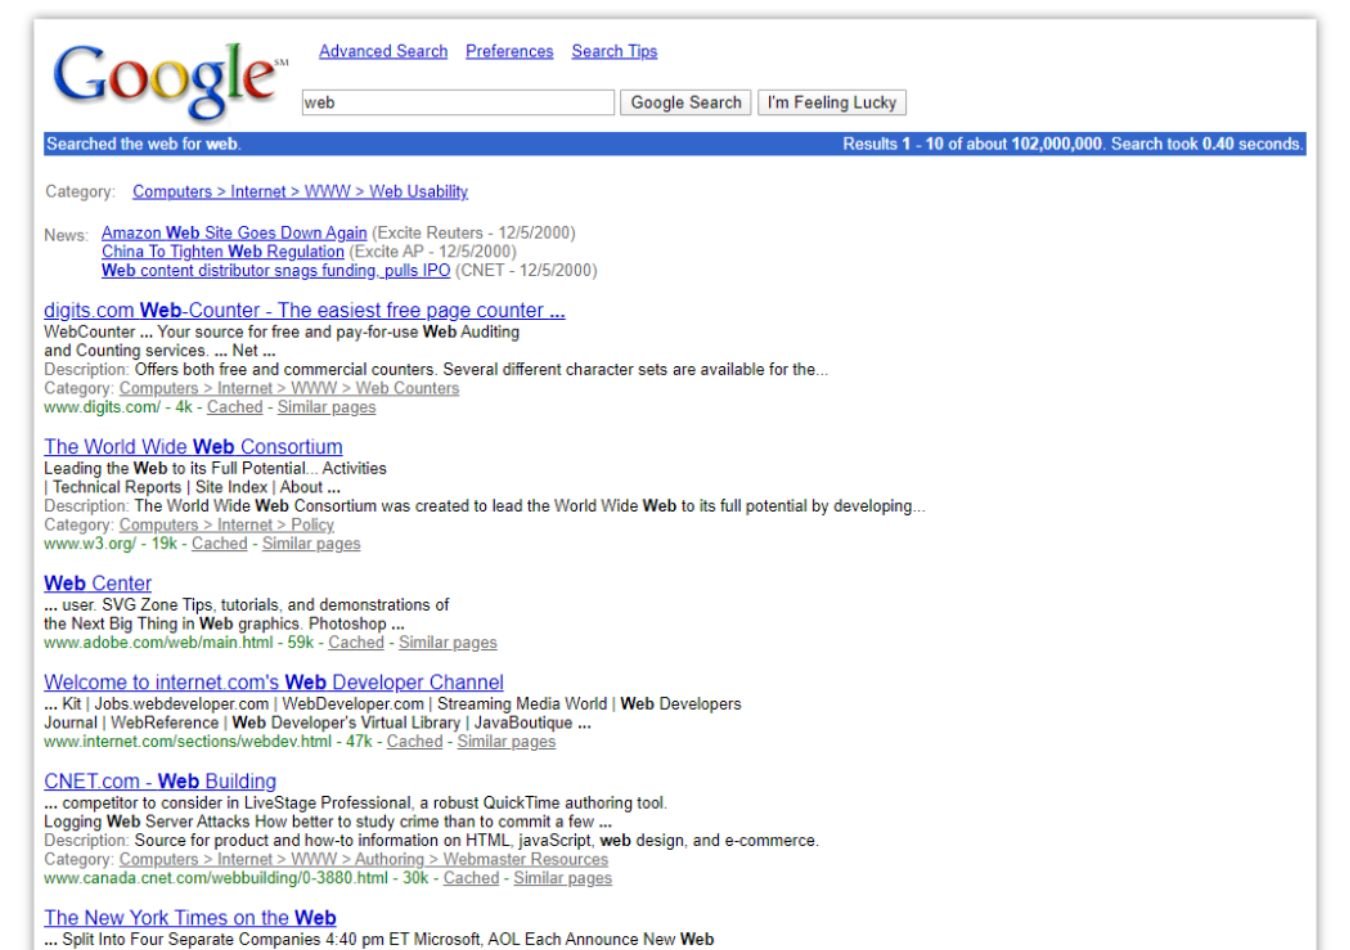
Task: Open internet.com's Web Developer Channel result
Action: coord(274,682)
